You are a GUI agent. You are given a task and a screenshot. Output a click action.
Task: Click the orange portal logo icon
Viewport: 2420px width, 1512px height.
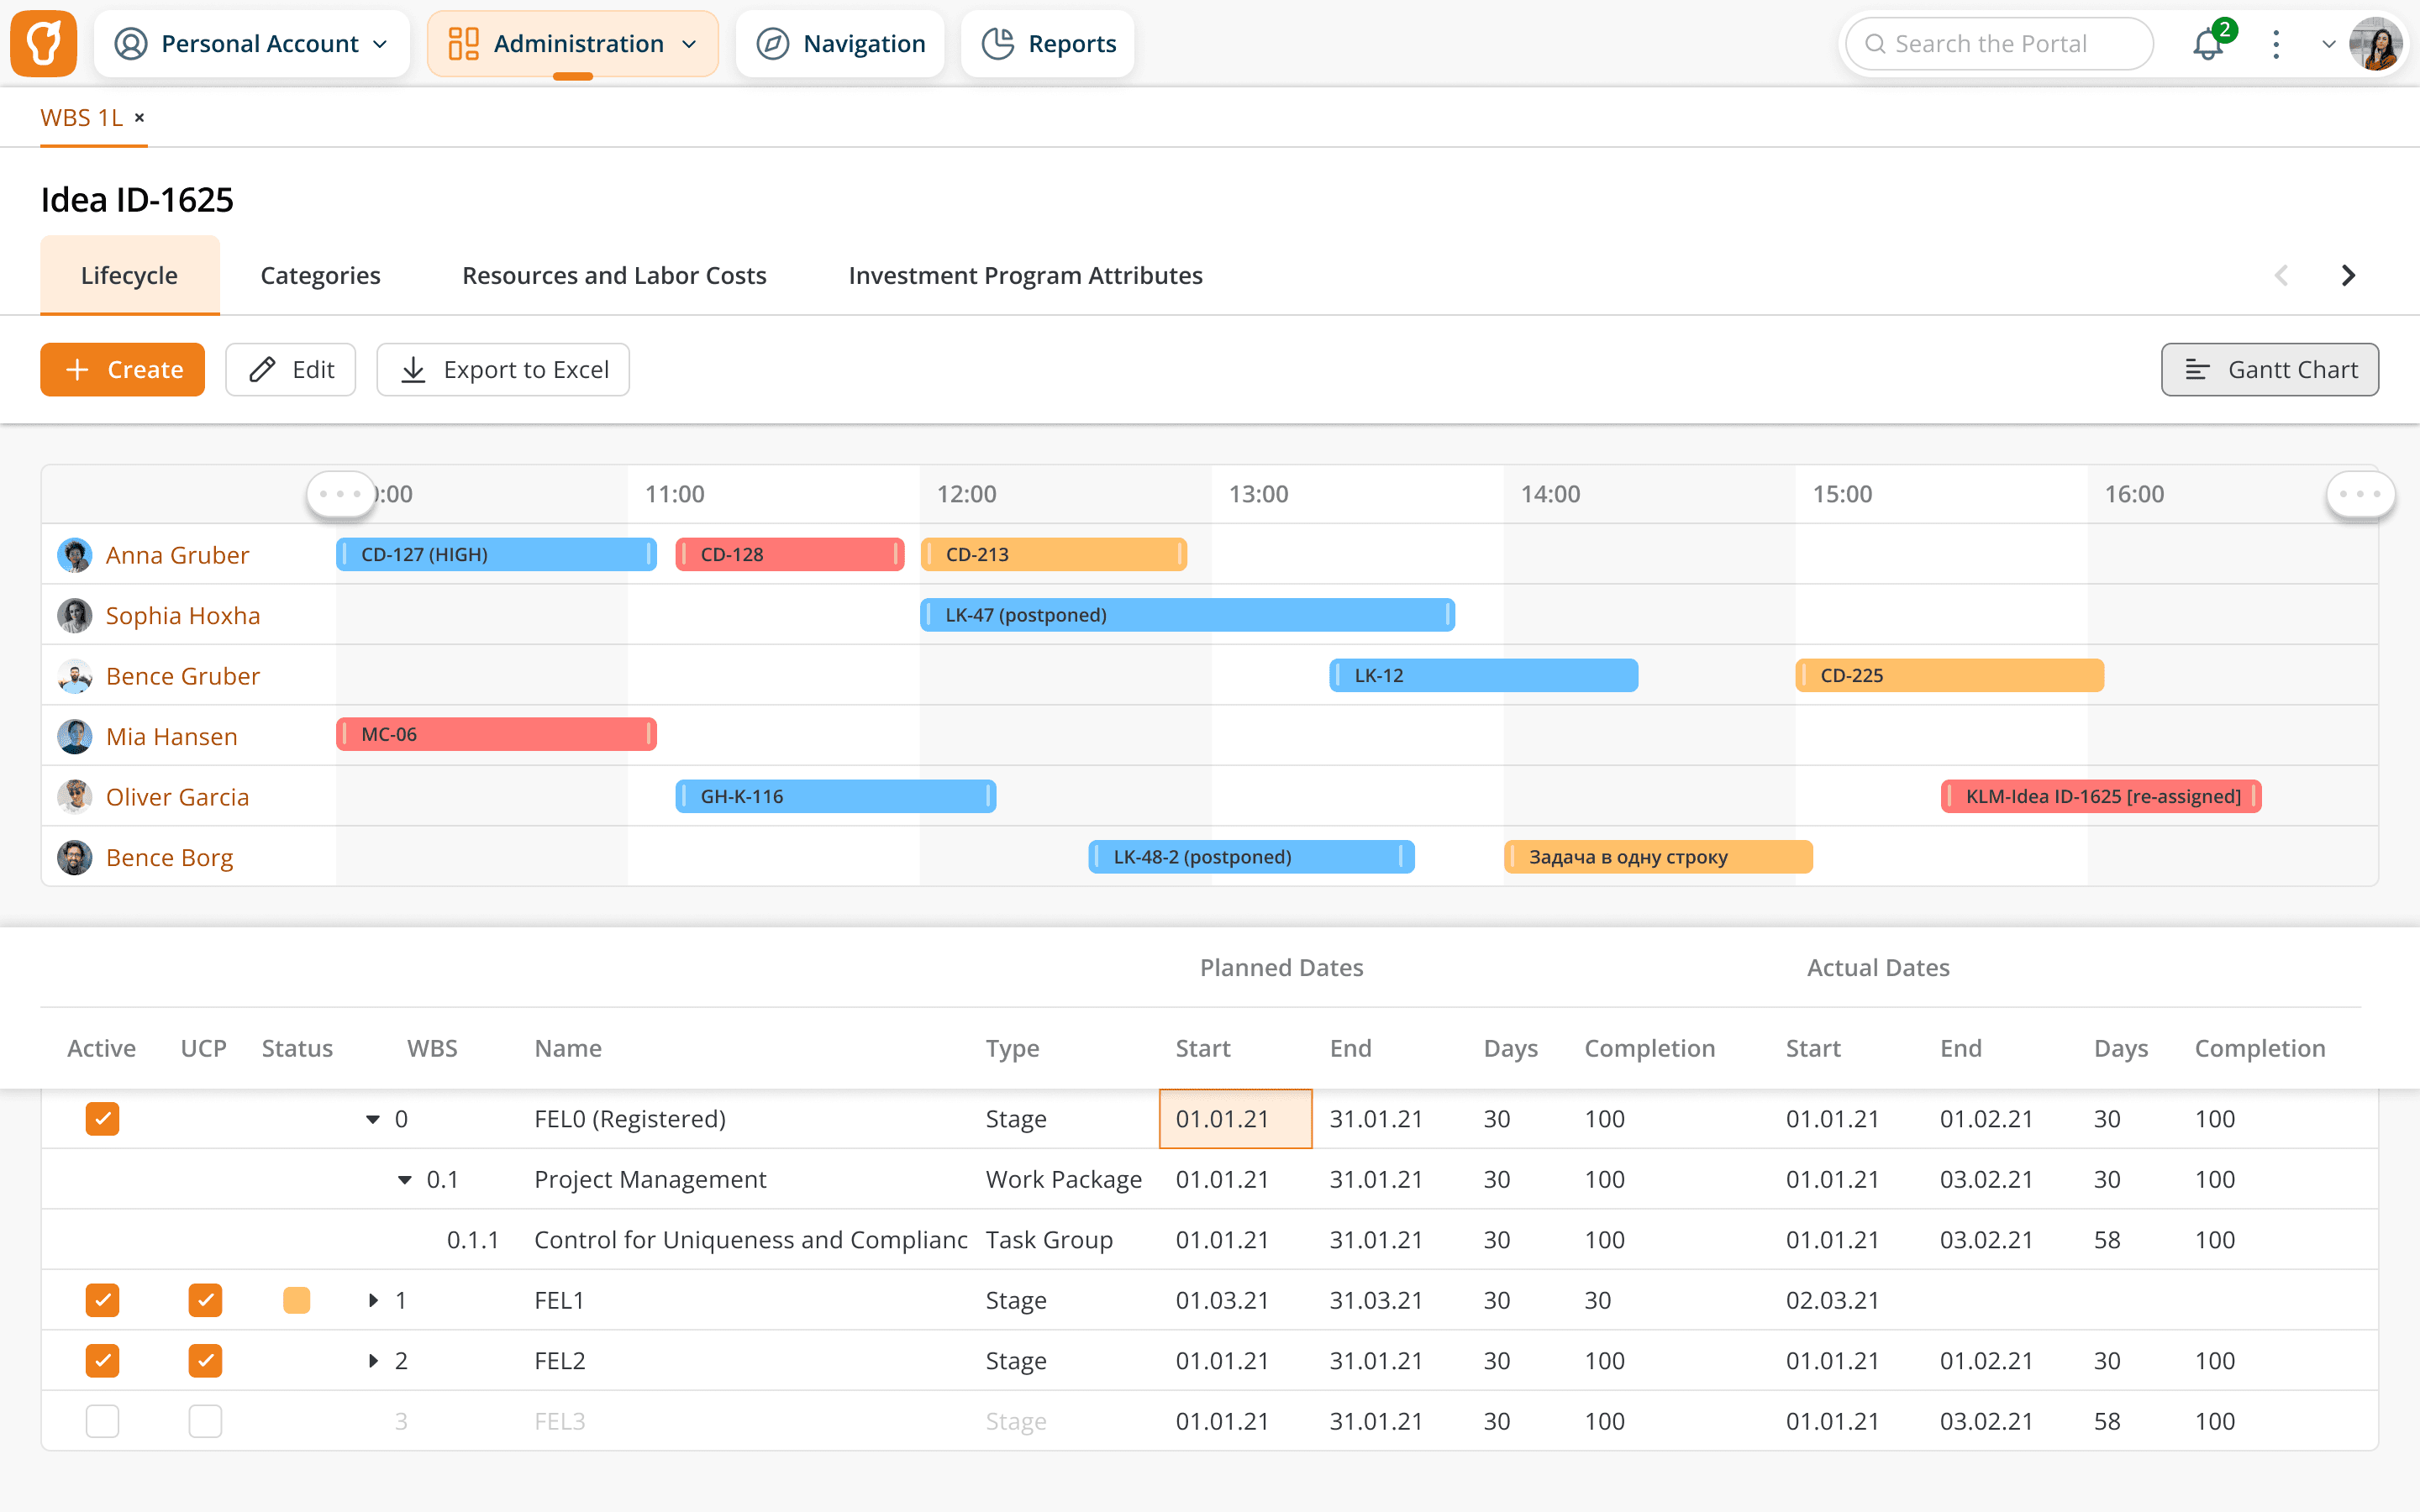[44, 44]
